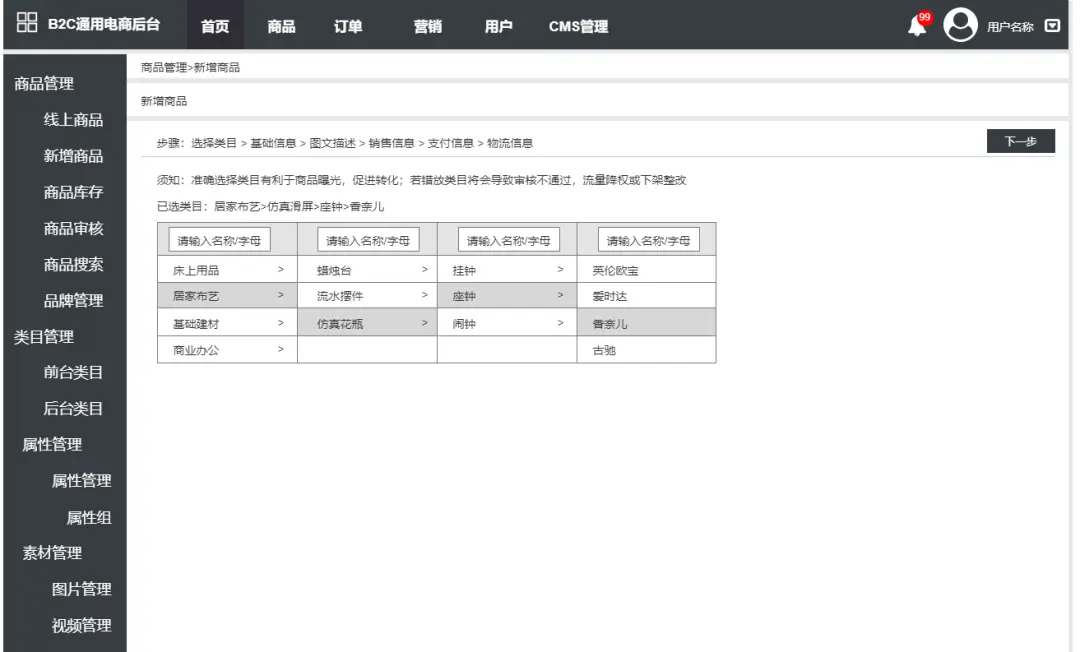This screenshot has height=652, width=1080.
Task: Click the 销售信息 step label
Action: click(391, 143)
